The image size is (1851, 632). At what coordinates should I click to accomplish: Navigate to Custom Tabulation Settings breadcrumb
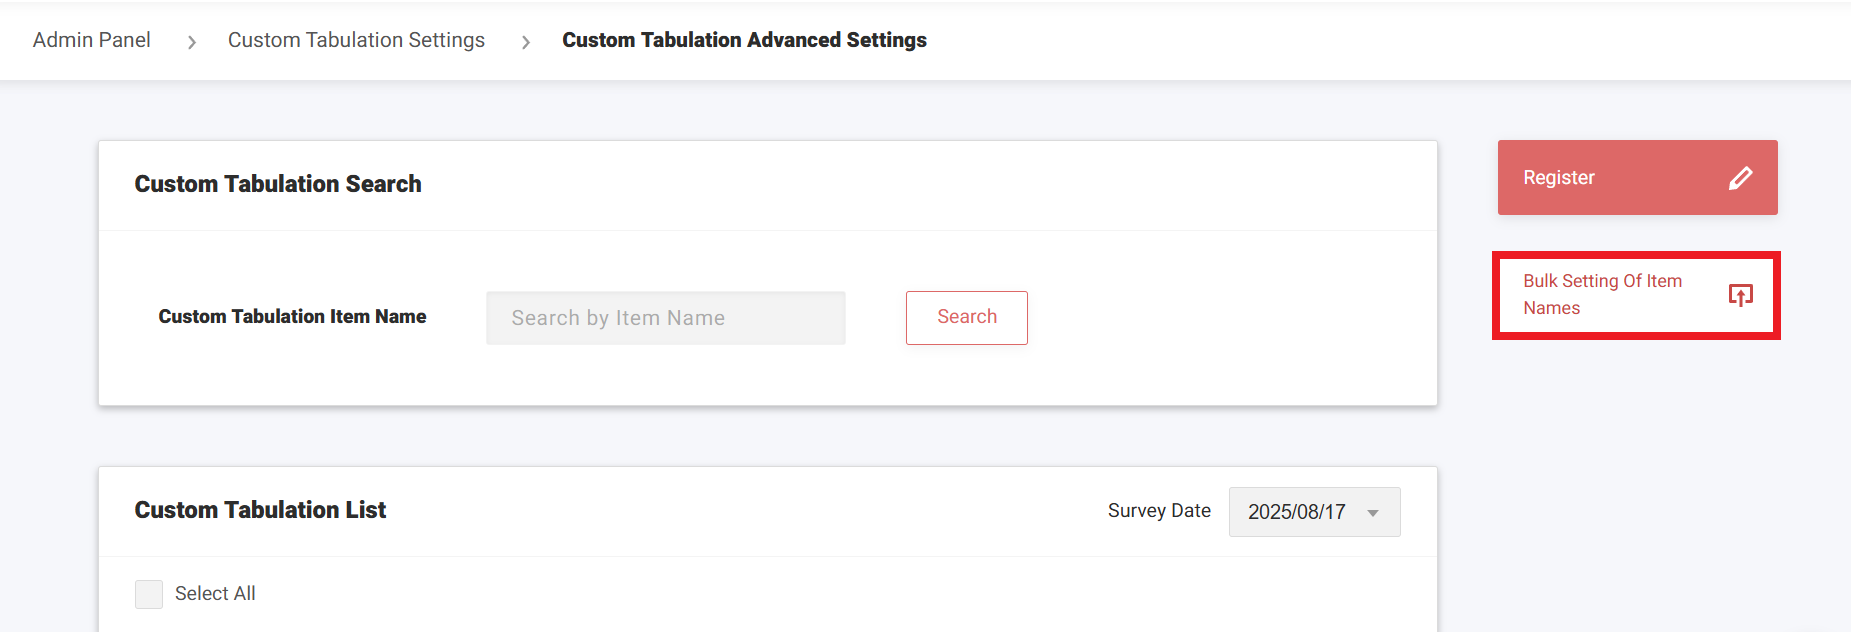356,40
